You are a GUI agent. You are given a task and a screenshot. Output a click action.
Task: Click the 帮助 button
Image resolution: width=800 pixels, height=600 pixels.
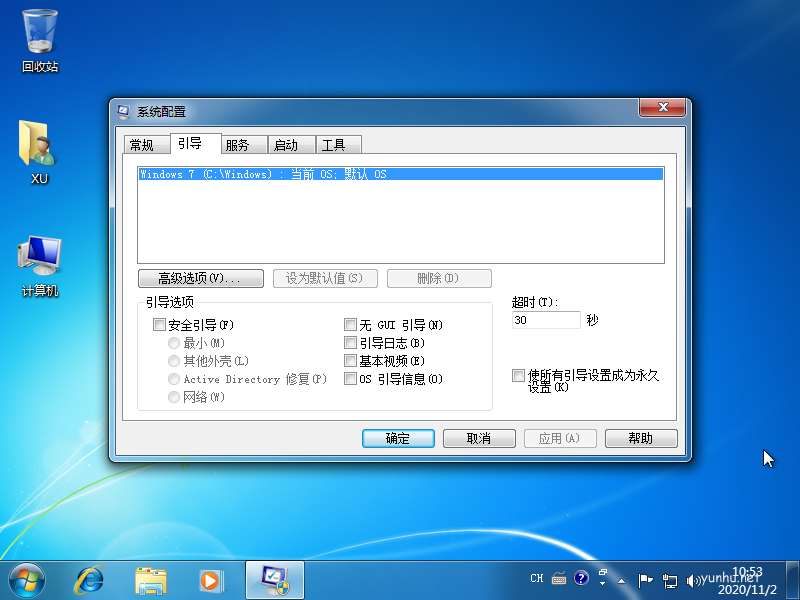point(640,438)
